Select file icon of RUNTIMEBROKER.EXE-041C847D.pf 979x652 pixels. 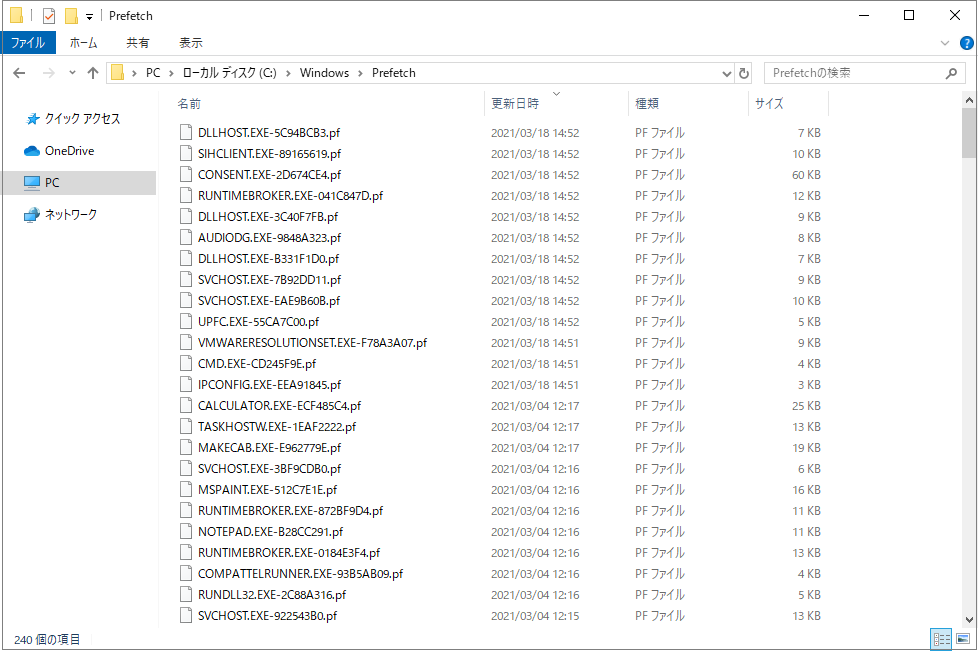click(x=185, y=195)
